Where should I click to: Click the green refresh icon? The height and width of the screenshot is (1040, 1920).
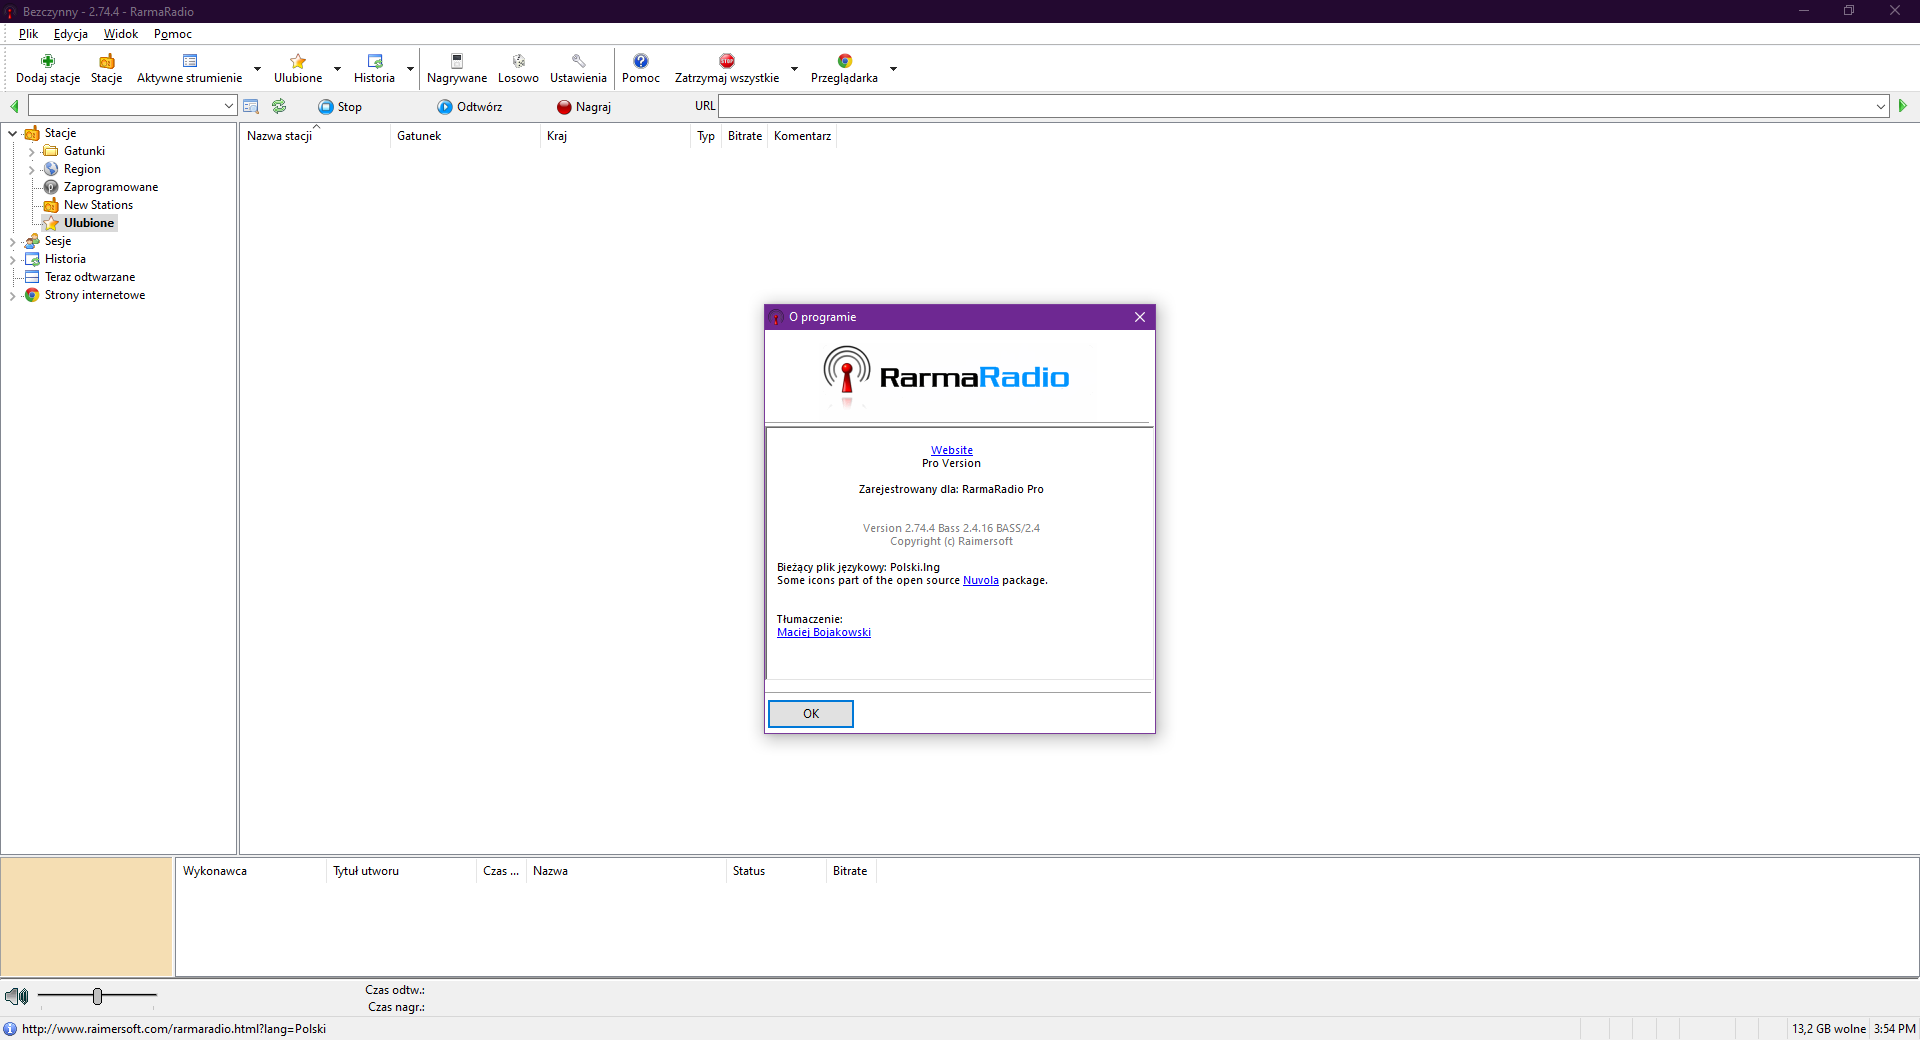(279, 106)
